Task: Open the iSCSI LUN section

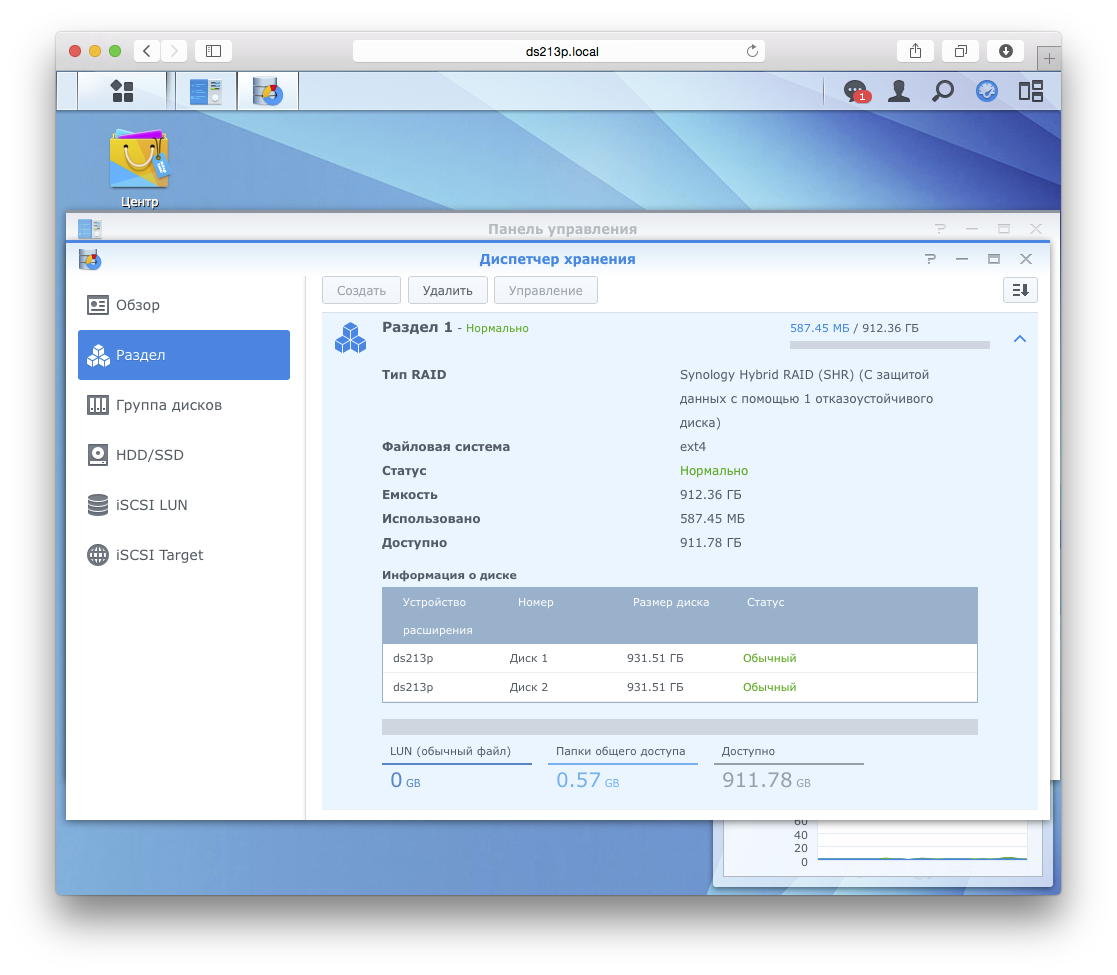Action: (x=184, y=504)
